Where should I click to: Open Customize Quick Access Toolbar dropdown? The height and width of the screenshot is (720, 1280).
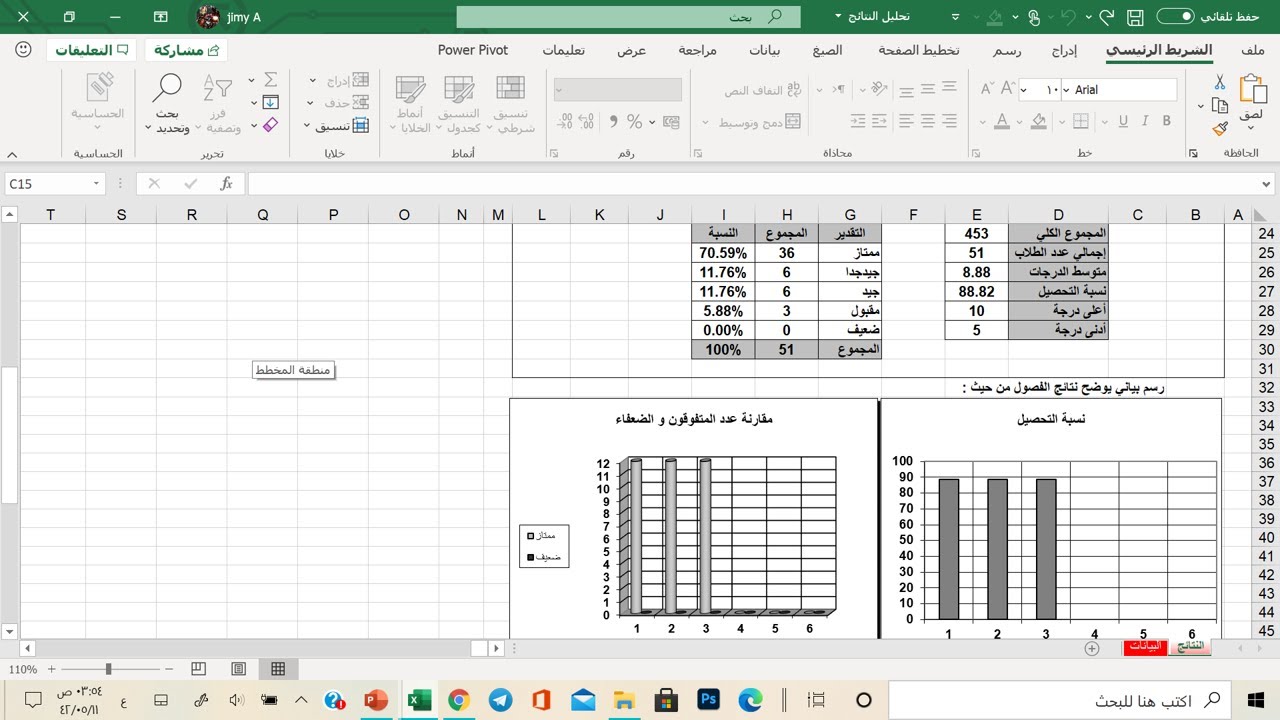click(955, 17)
